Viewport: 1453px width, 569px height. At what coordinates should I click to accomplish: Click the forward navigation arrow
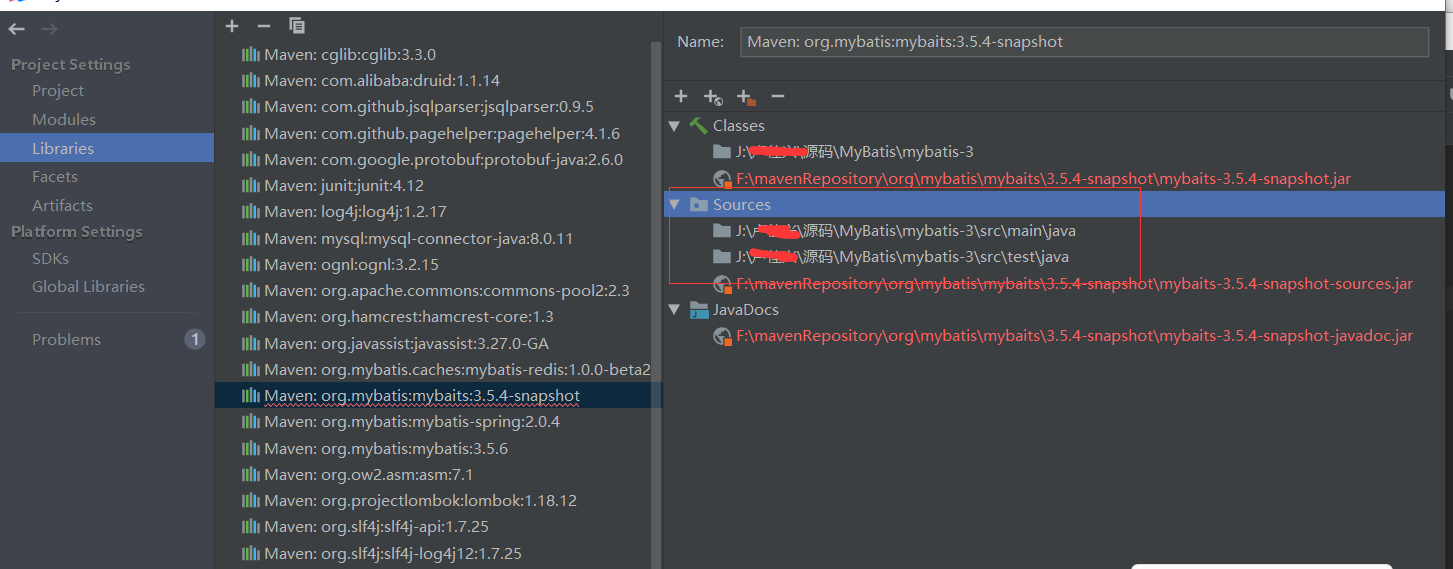49,29
